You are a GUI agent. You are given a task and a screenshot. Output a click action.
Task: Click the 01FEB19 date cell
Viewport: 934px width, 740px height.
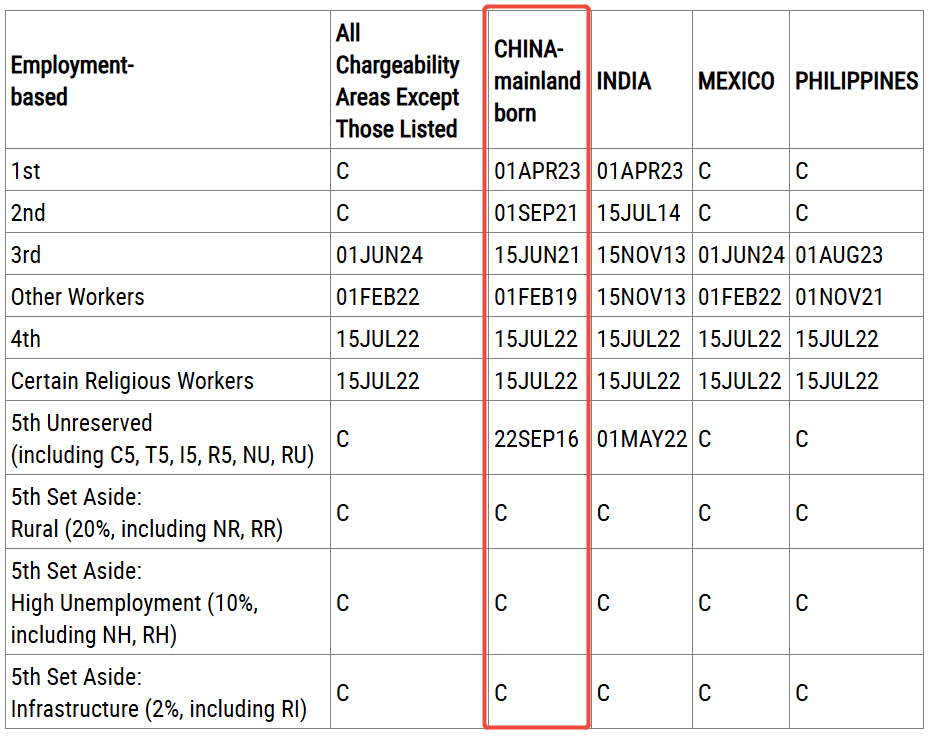(537, 297)
